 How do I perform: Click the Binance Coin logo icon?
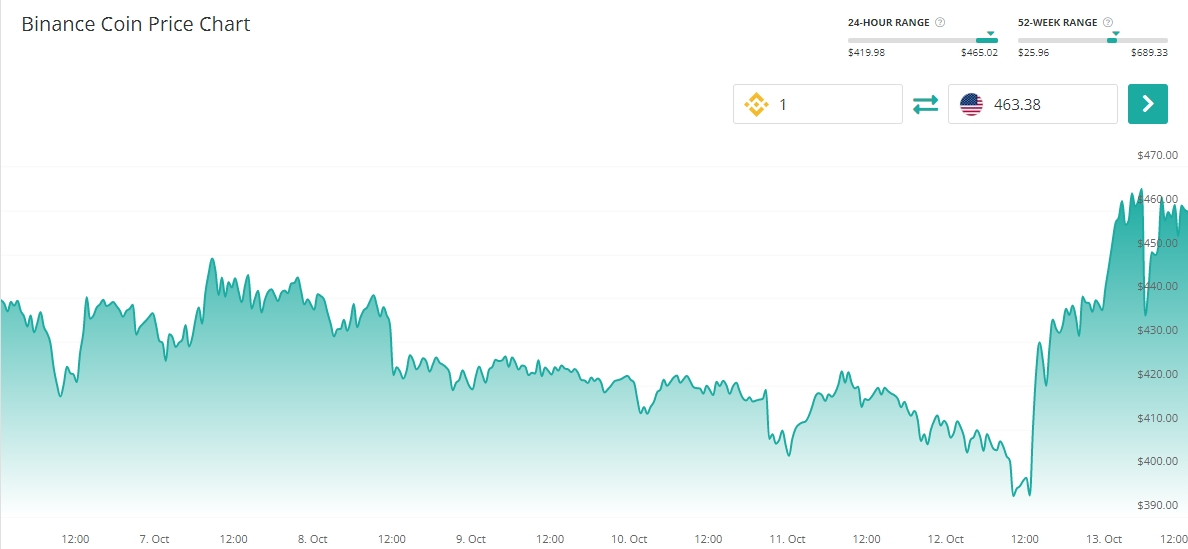(x=755, y=104)
